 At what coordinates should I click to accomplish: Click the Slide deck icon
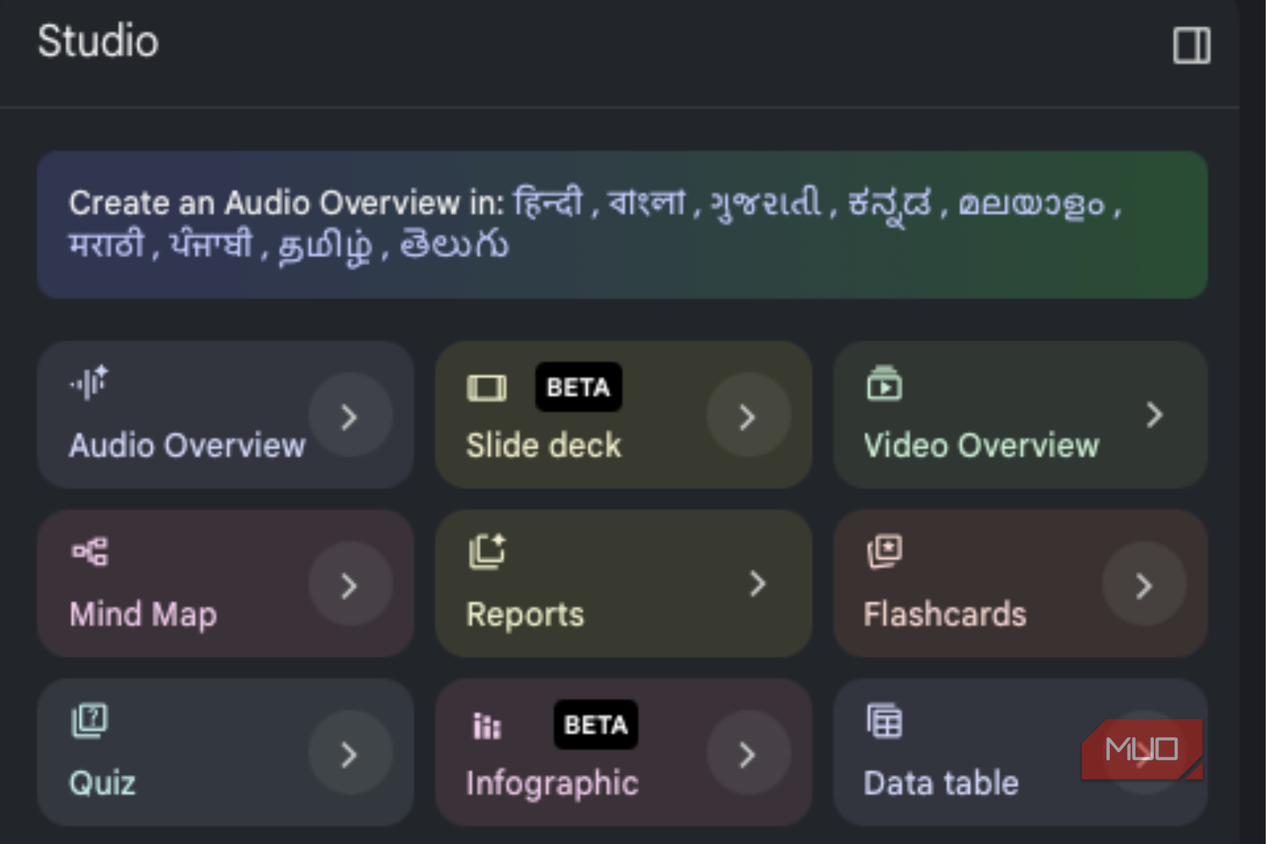(487, 388)
